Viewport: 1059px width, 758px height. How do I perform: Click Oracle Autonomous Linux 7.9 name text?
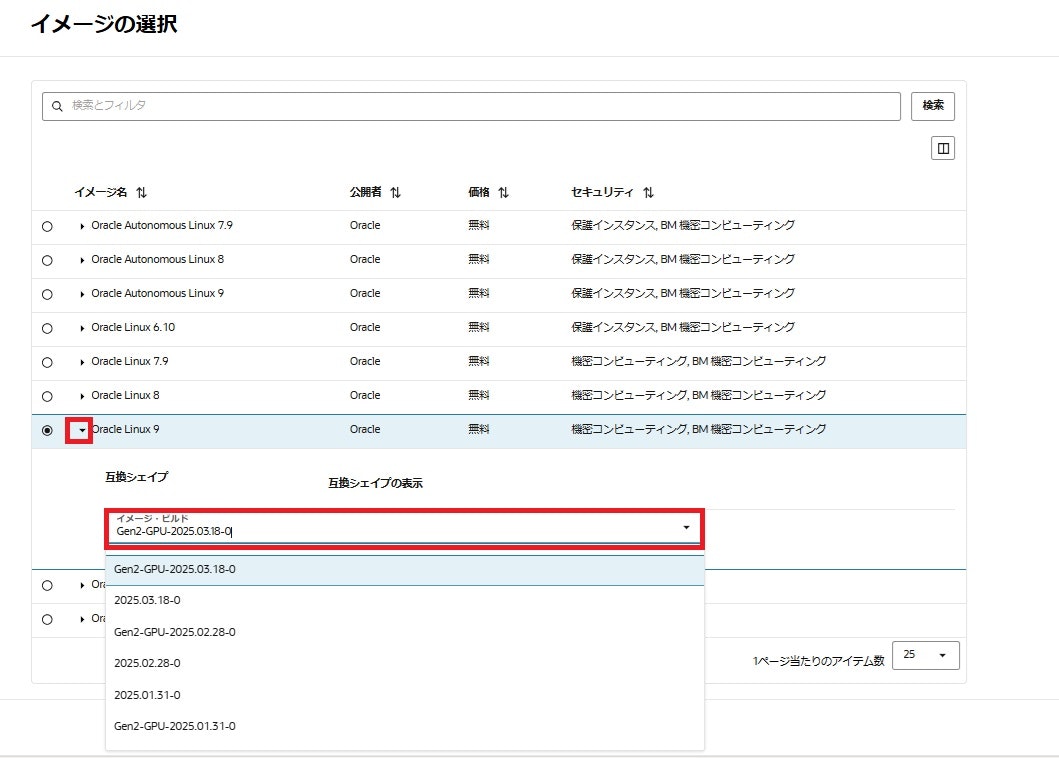point(162,225)
